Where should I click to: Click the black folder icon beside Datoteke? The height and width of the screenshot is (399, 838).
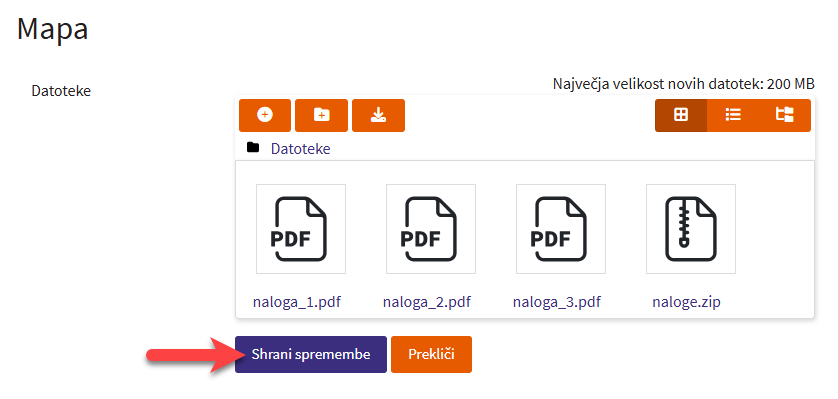(x=253, y=147)
